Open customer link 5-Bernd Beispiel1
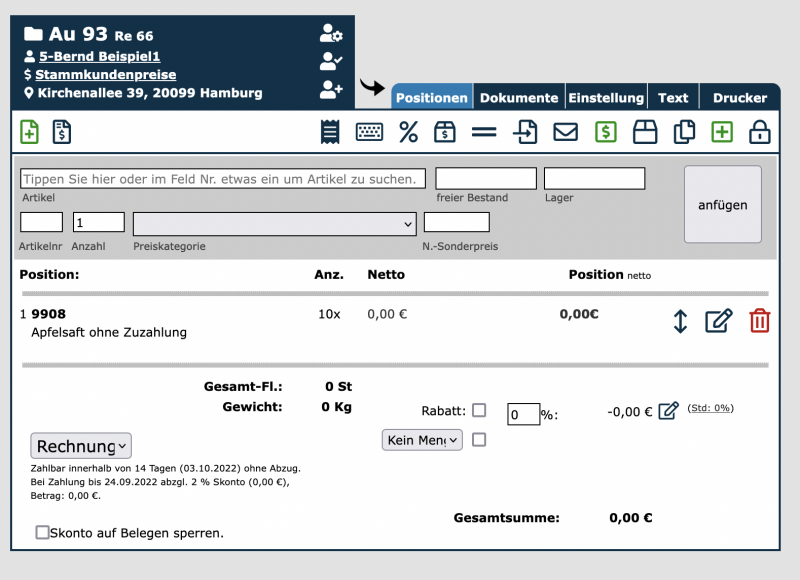Screen dimensions: 800x580 tap(99, 57)
